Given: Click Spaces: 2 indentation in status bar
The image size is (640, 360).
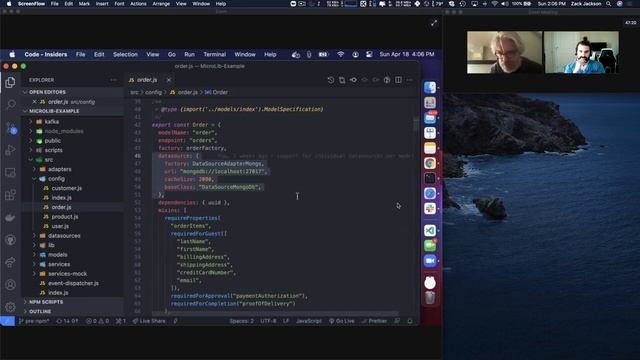Looking at the screenshot, I should [242, 321].
